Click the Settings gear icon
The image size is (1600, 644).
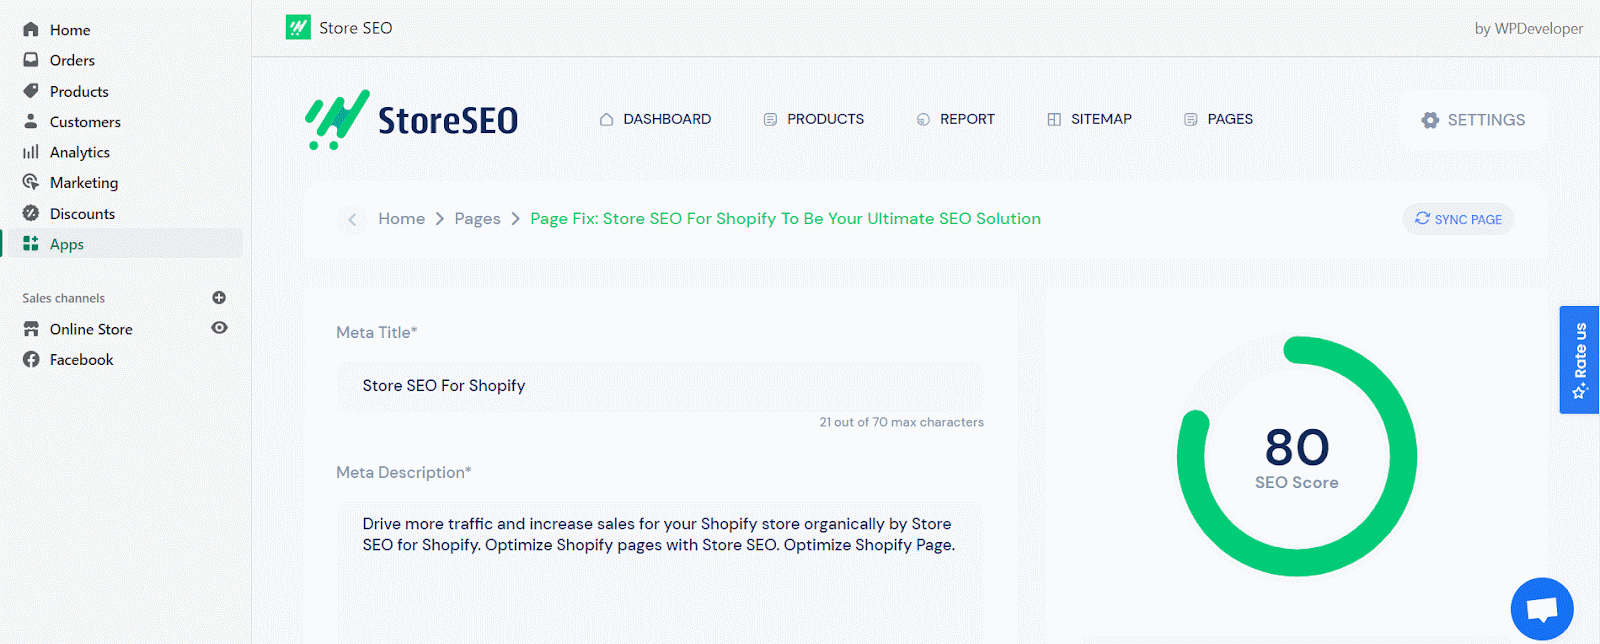(x=1430, y=120)
